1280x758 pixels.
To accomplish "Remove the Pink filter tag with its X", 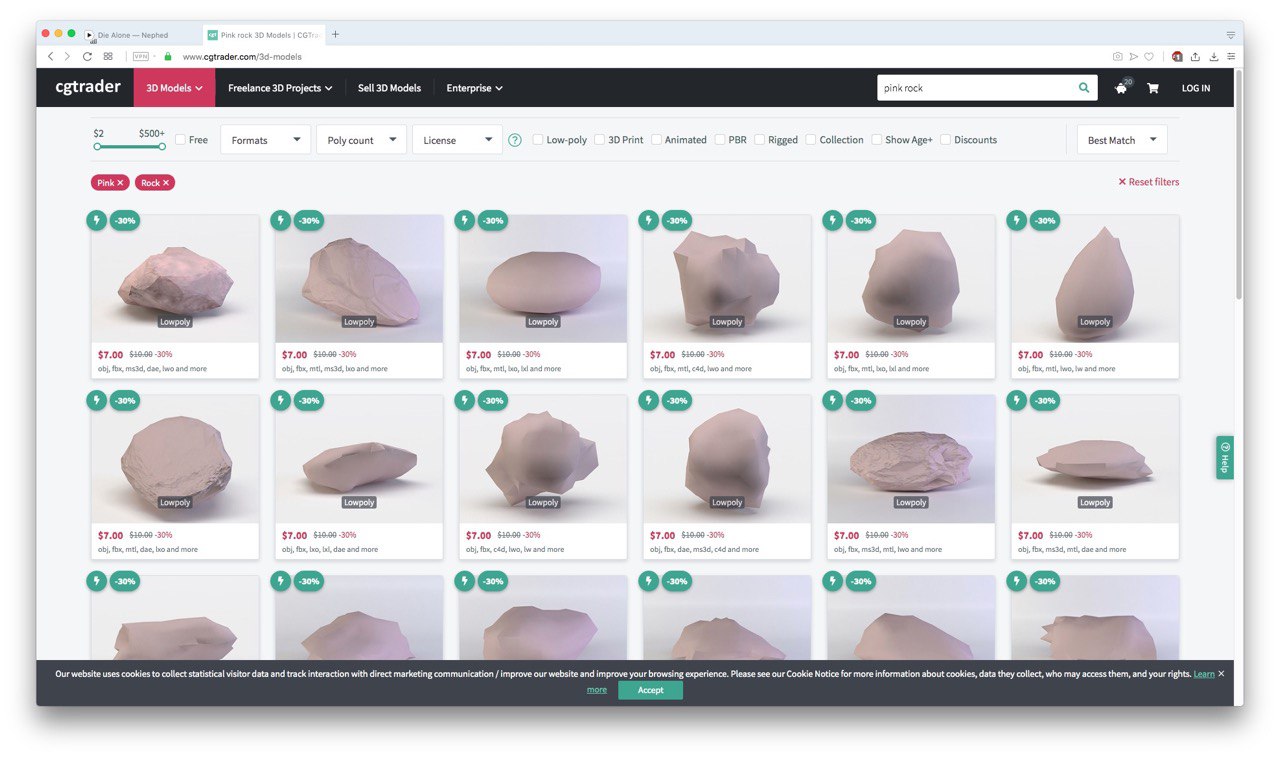I will (120, 183).
